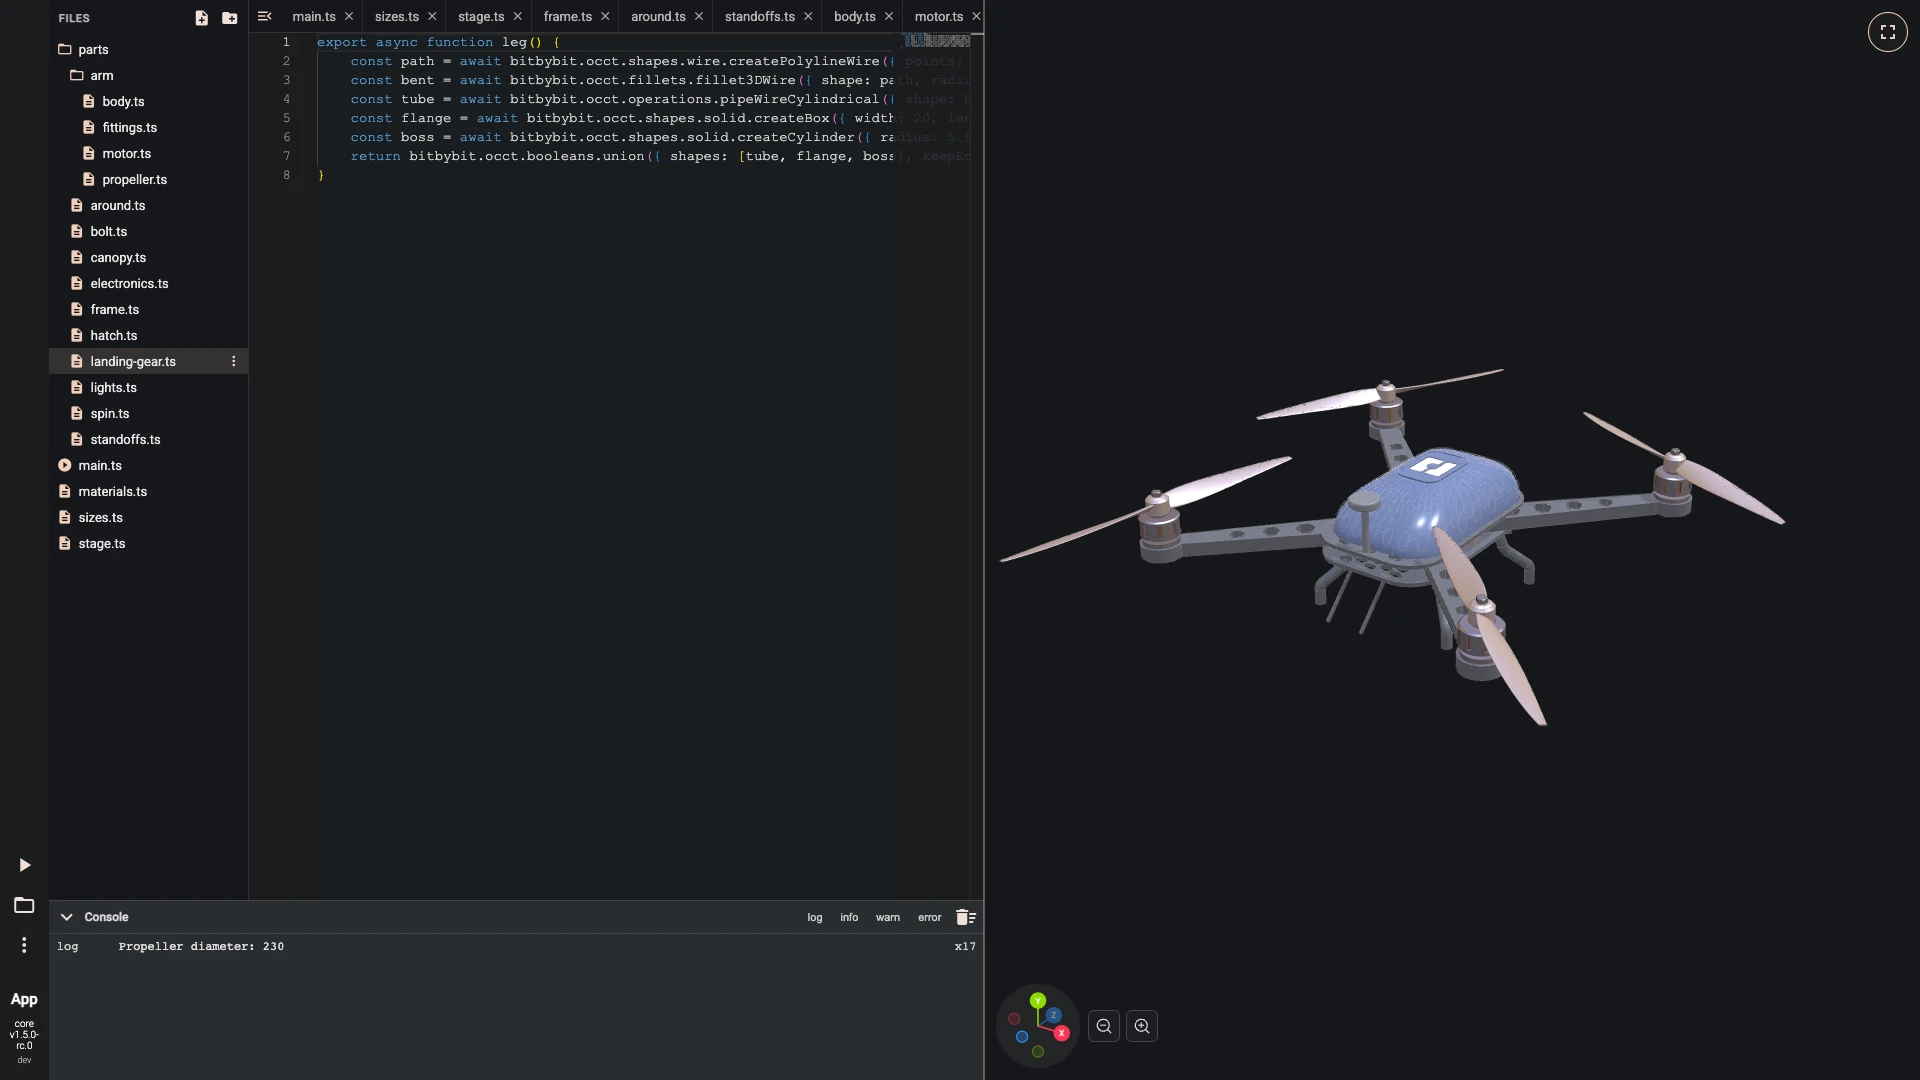Viewport: 1920px width, 1080px height.
Task: Open the file explorer sidebar icon
Action: pos(24,905)
